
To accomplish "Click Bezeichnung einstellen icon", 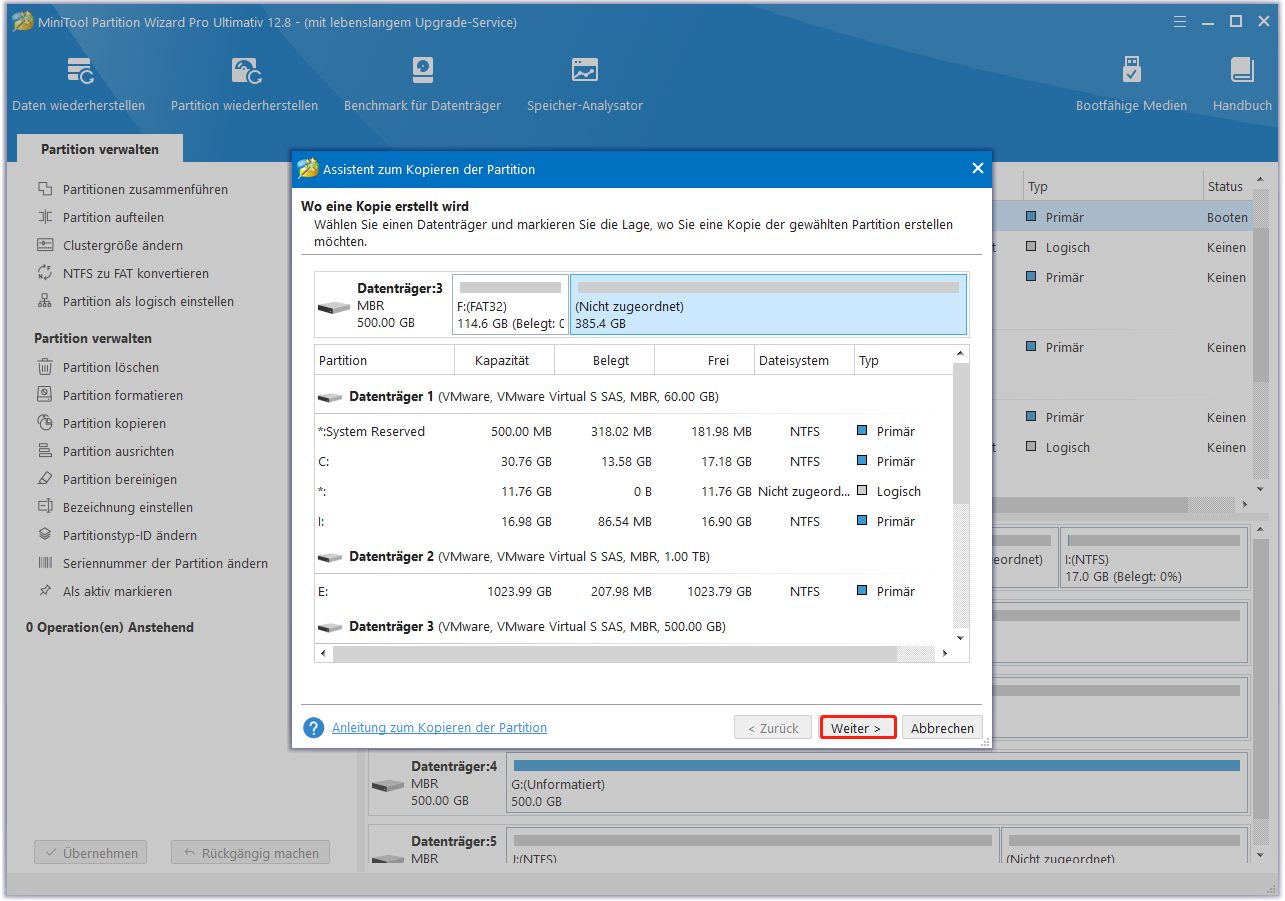I will click(x=45, y=507).
